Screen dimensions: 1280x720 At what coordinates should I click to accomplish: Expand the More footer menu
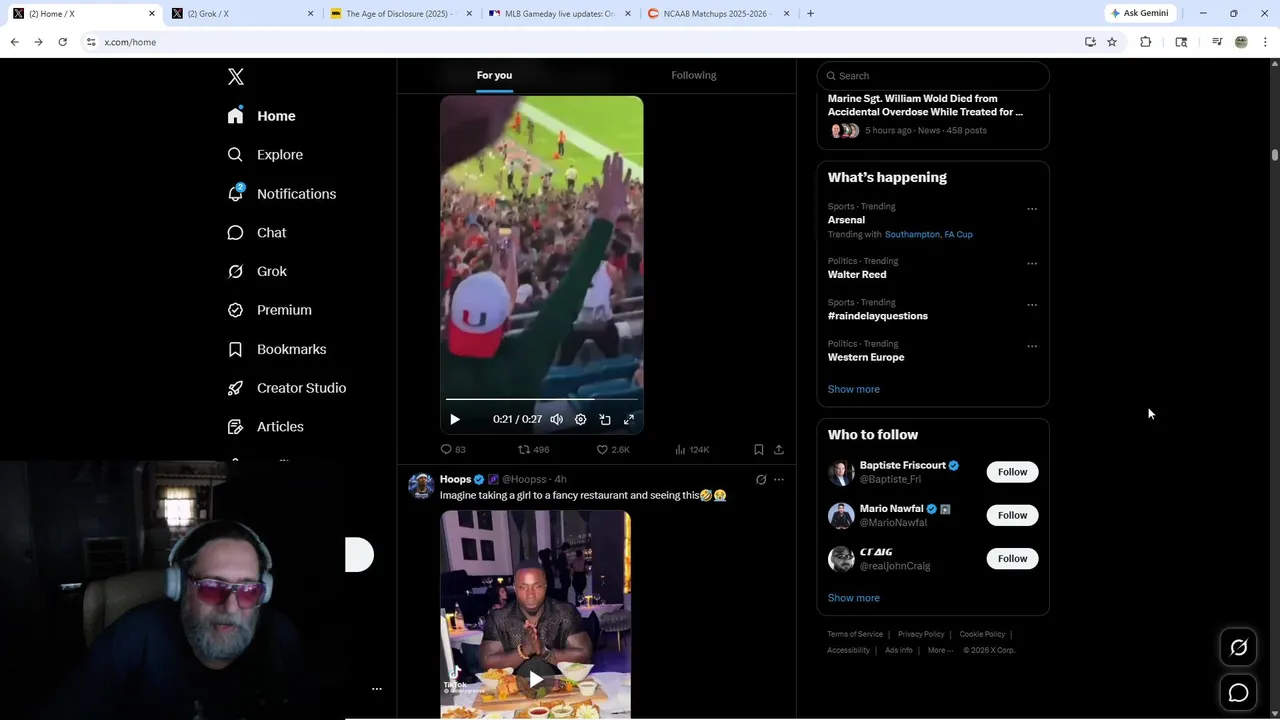click(940, 650)
